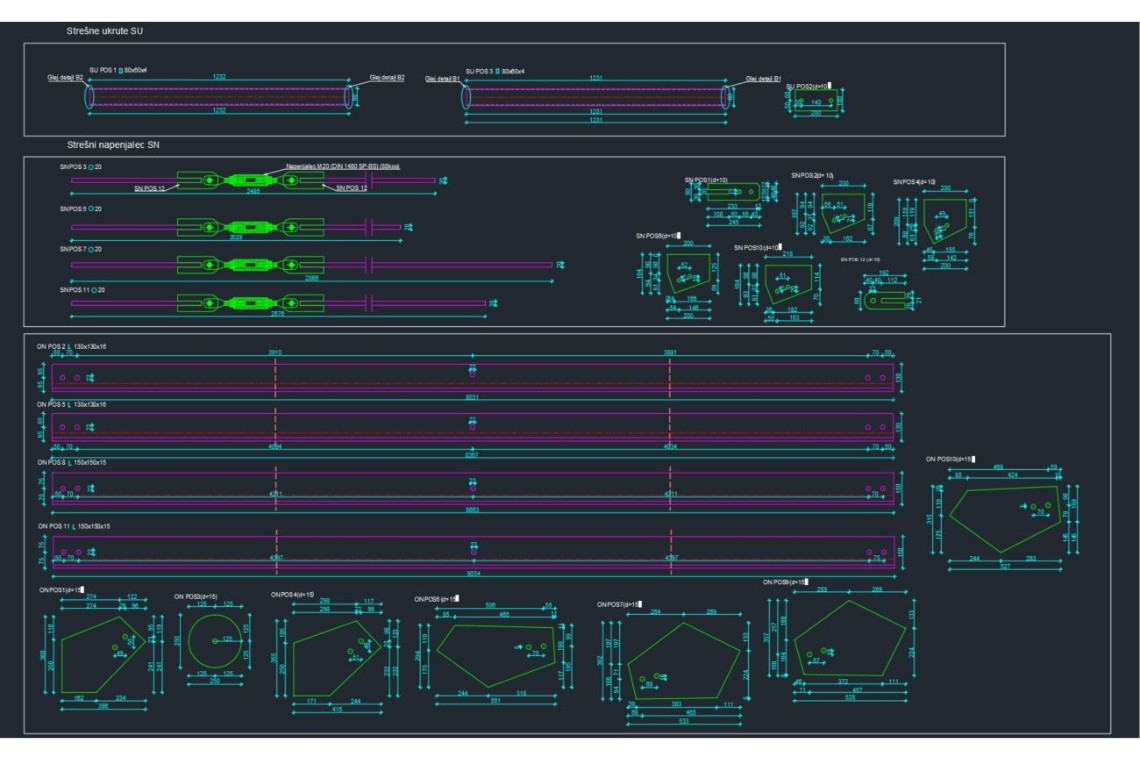This screenshot has height=760, width=1140.
Task: Click the "Strešne ukrute SU" section title
Action: click(107, 33)
